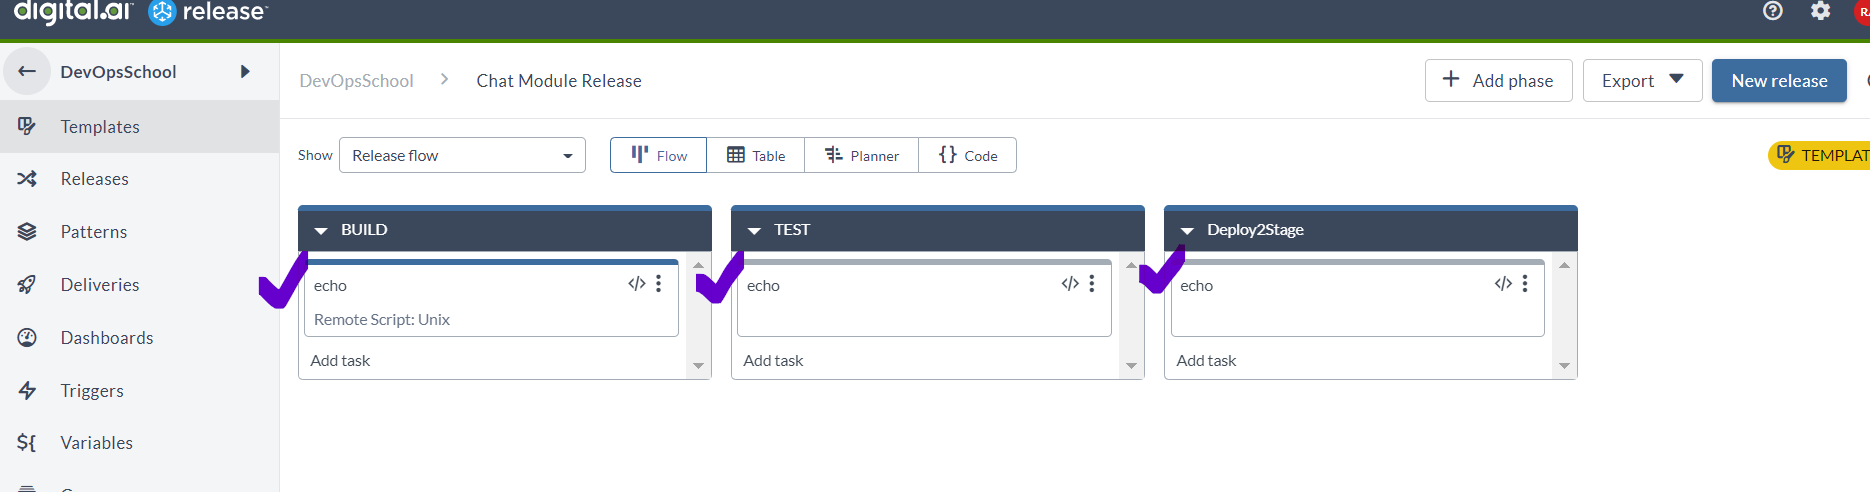Screen dimensions: 1870x492
Task: Expand the DevOpsSchool folder arrow
Action: 245,71
